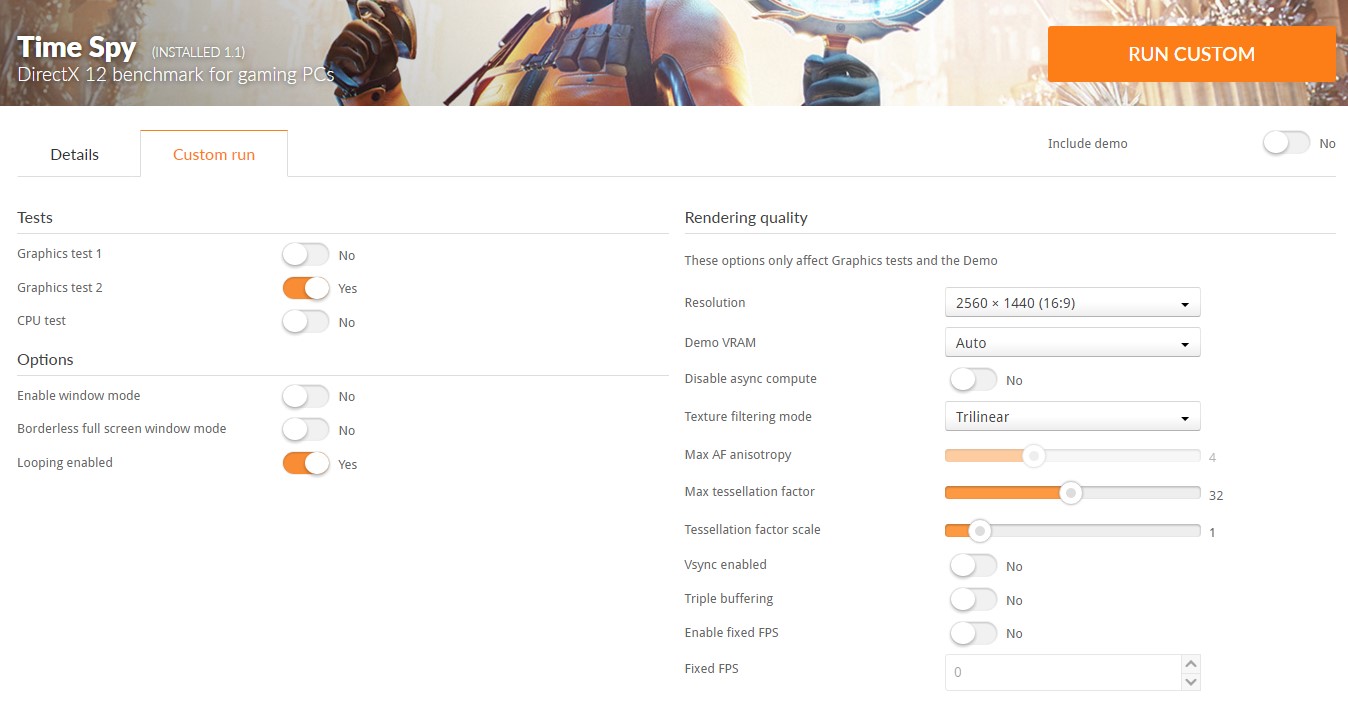Click the Time Spy title text
Screen dimensions: 1348x708
point(77,48)
